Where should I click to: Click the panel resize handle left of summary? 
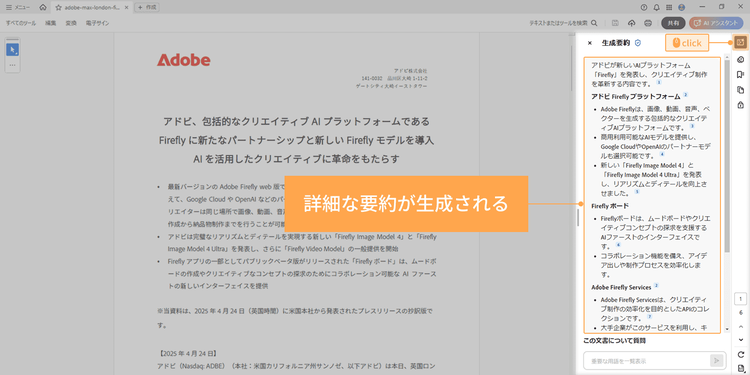578,218
